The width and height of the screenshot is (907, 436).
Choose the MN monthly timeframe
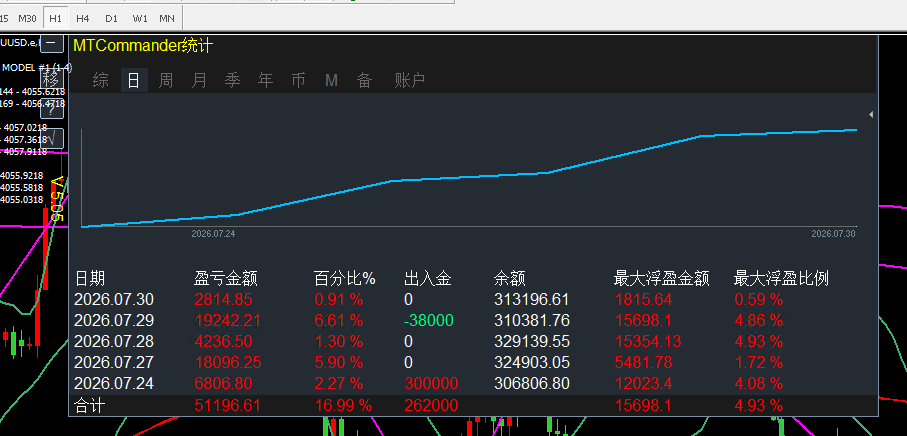pos(167,19)
